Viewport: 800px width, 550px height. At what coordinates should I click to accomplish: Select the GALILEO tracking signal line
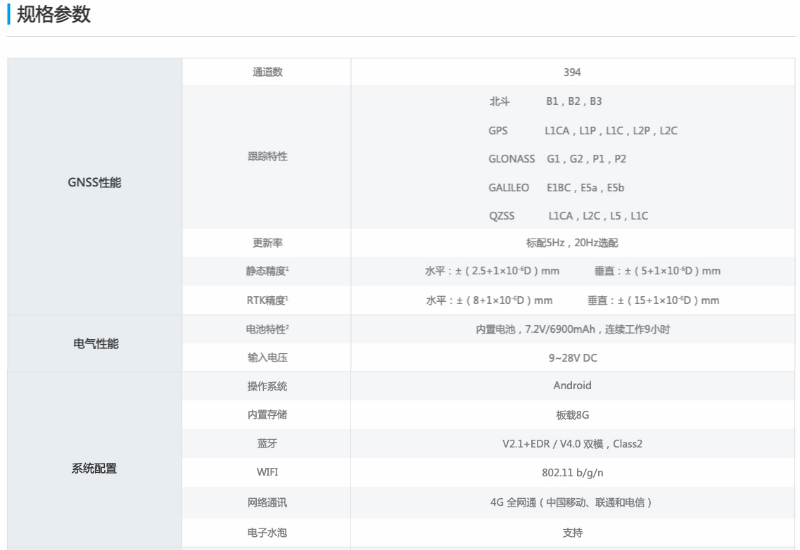[x=556, y=187]
